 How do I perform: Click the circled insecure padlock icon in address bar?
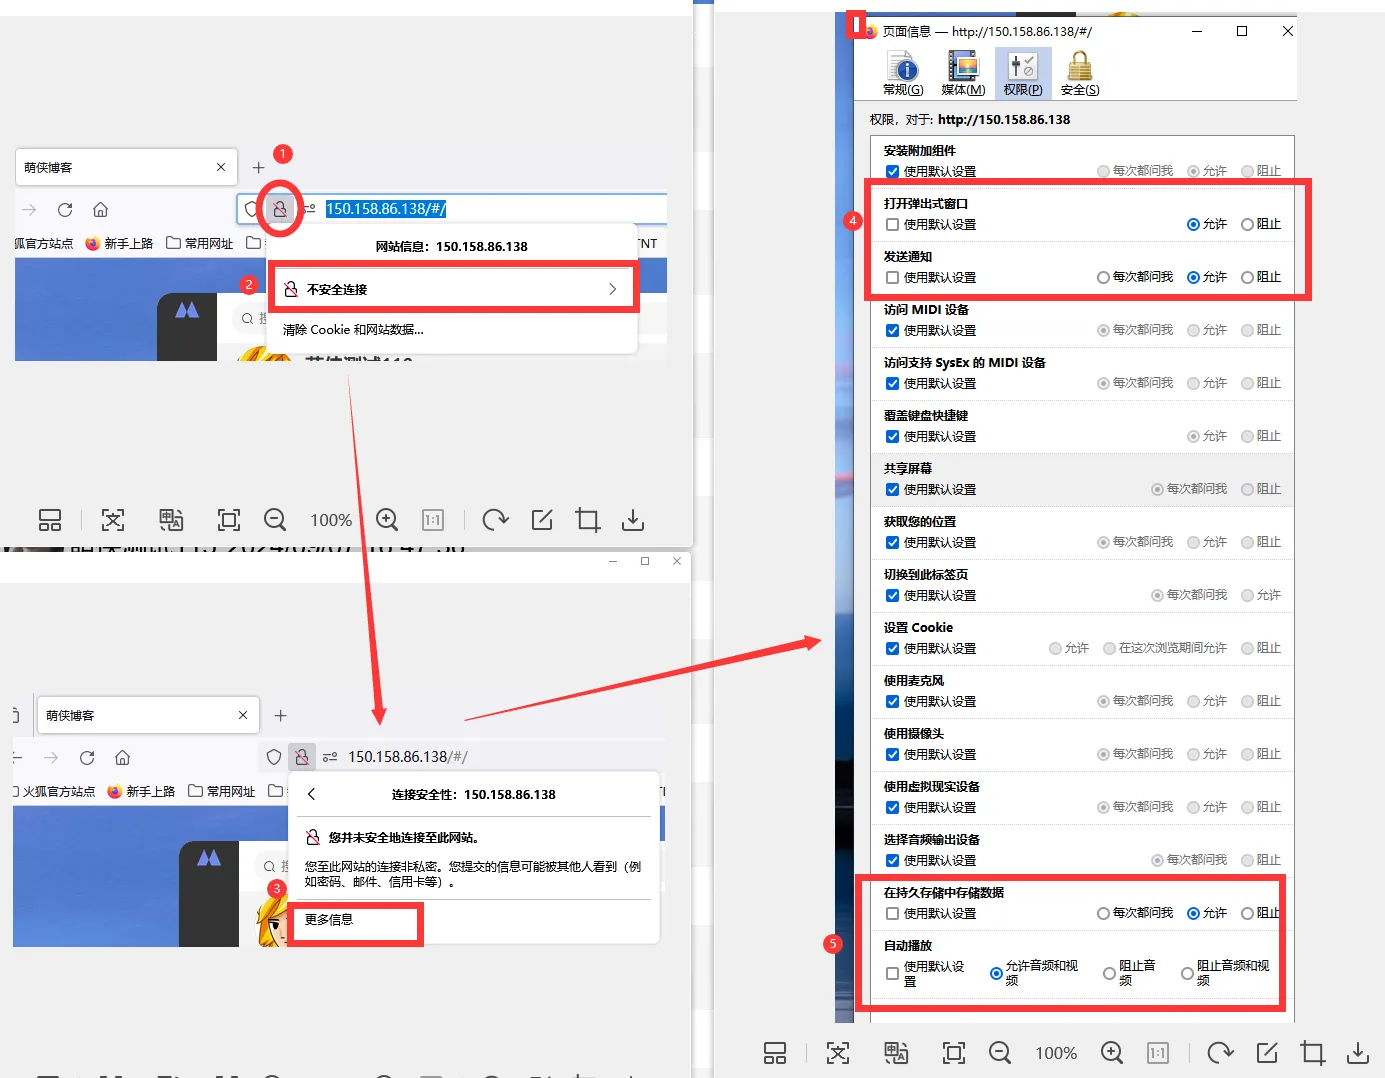(280, 208)
